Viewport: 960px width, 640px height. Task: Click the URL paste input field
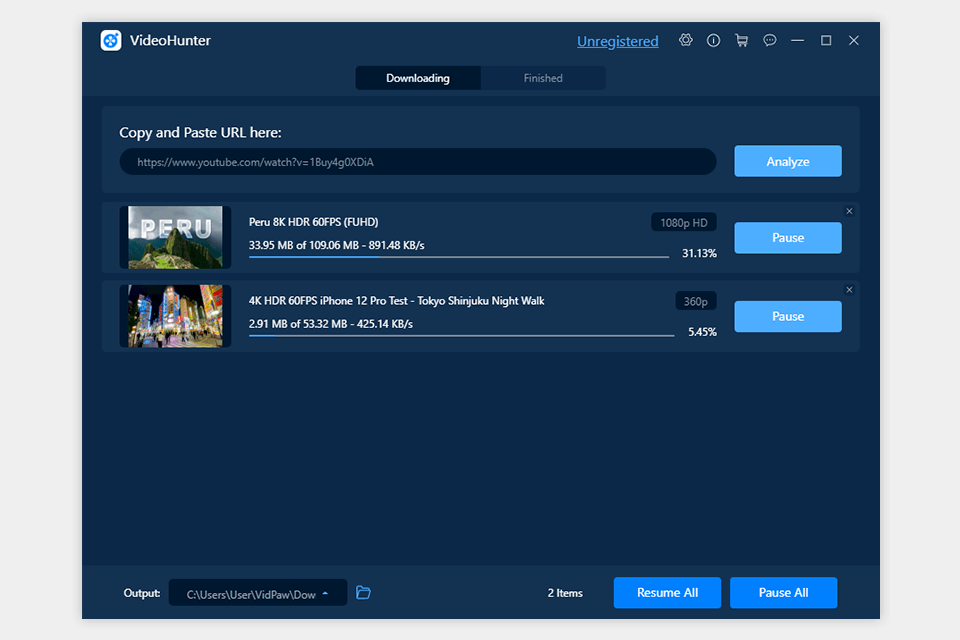(418, 161)
